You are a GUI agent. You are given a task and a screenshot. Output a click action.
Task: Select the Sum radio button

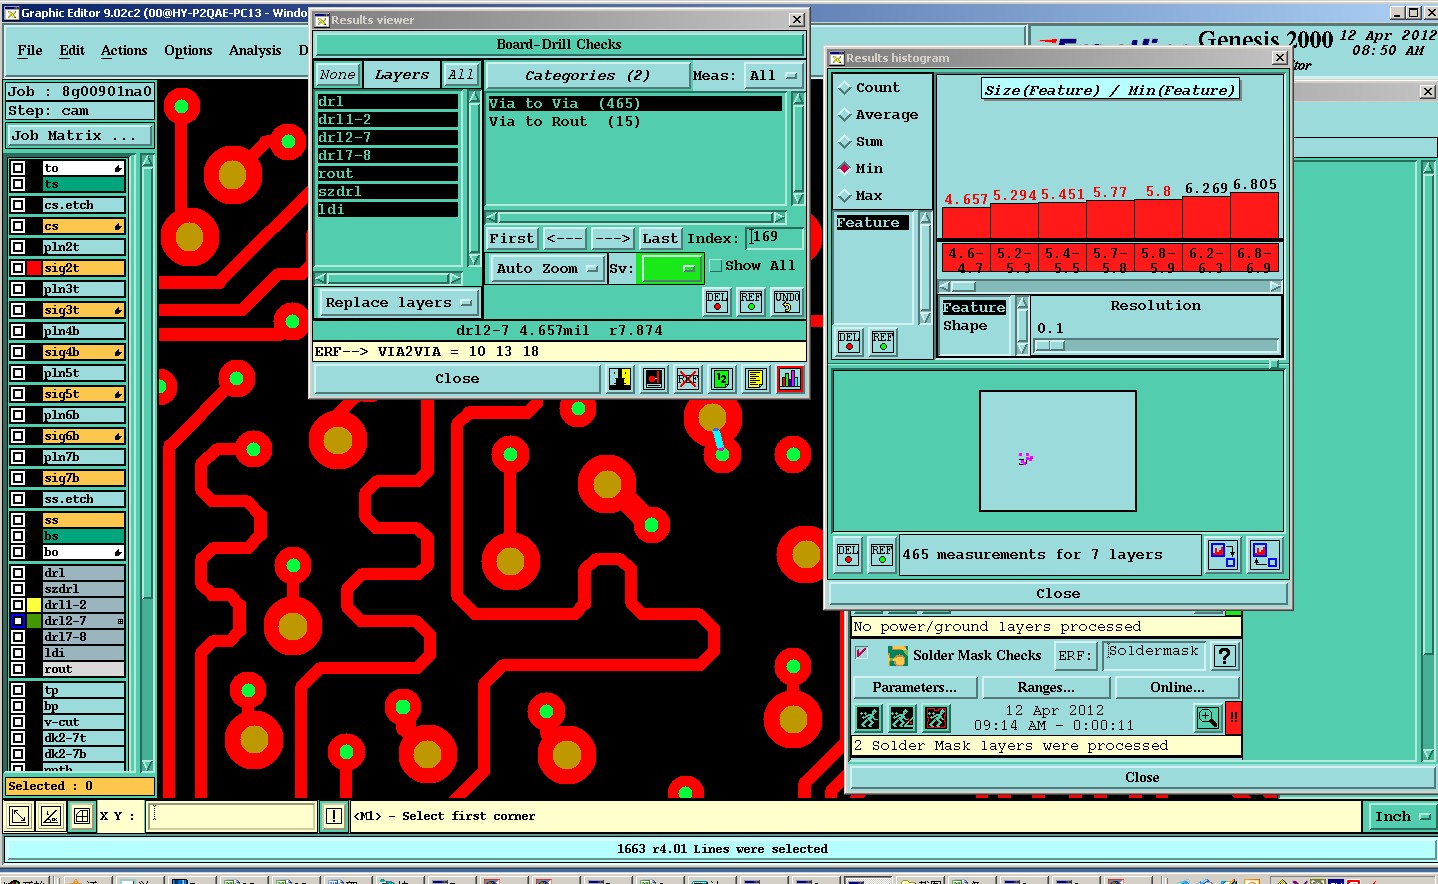coord(845,142)
